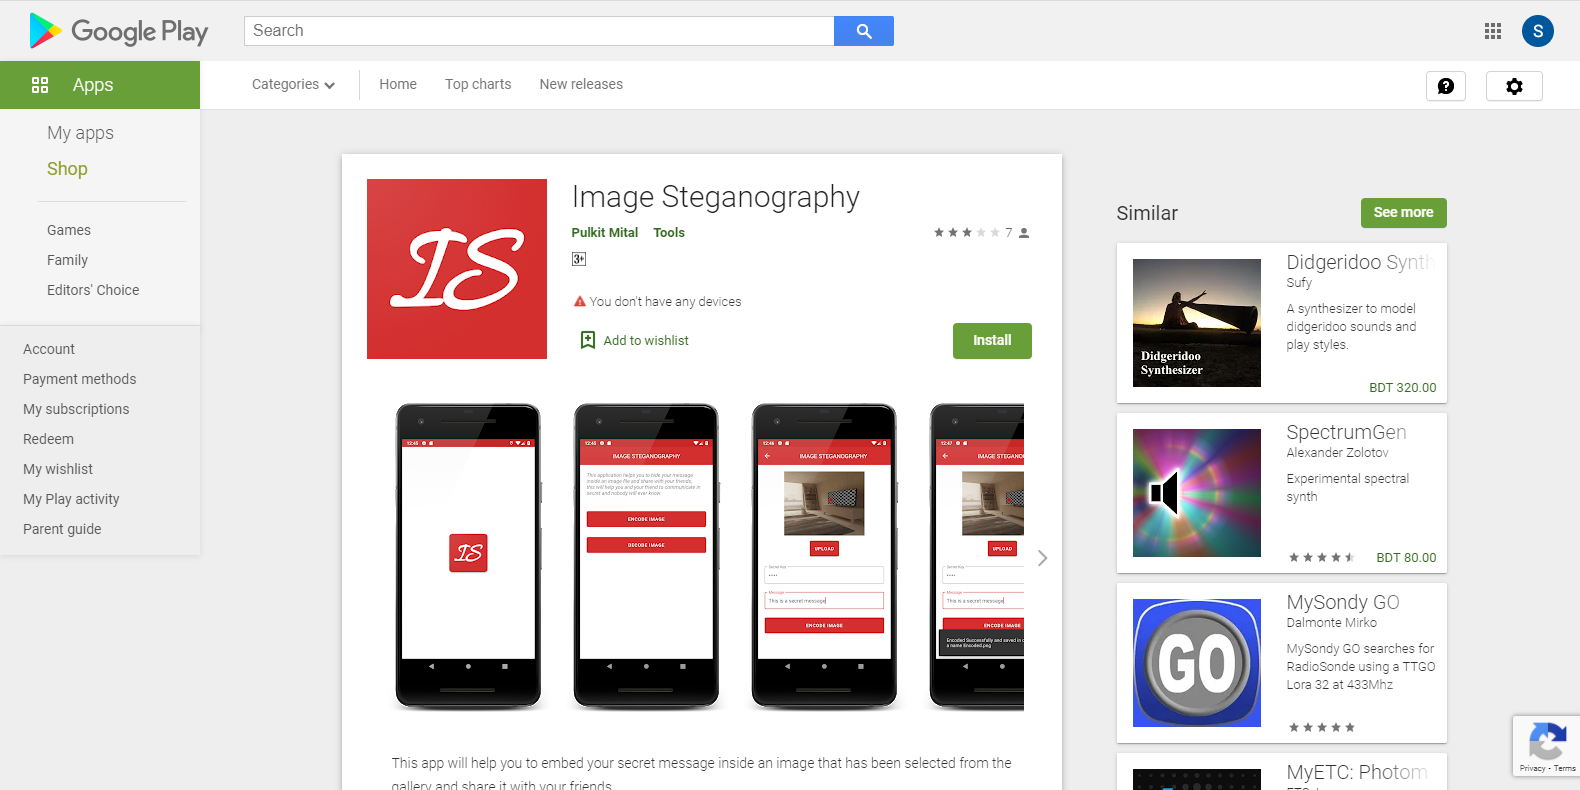Open the reCAPTCHA Privacy link

click(x=1532, y=769)
